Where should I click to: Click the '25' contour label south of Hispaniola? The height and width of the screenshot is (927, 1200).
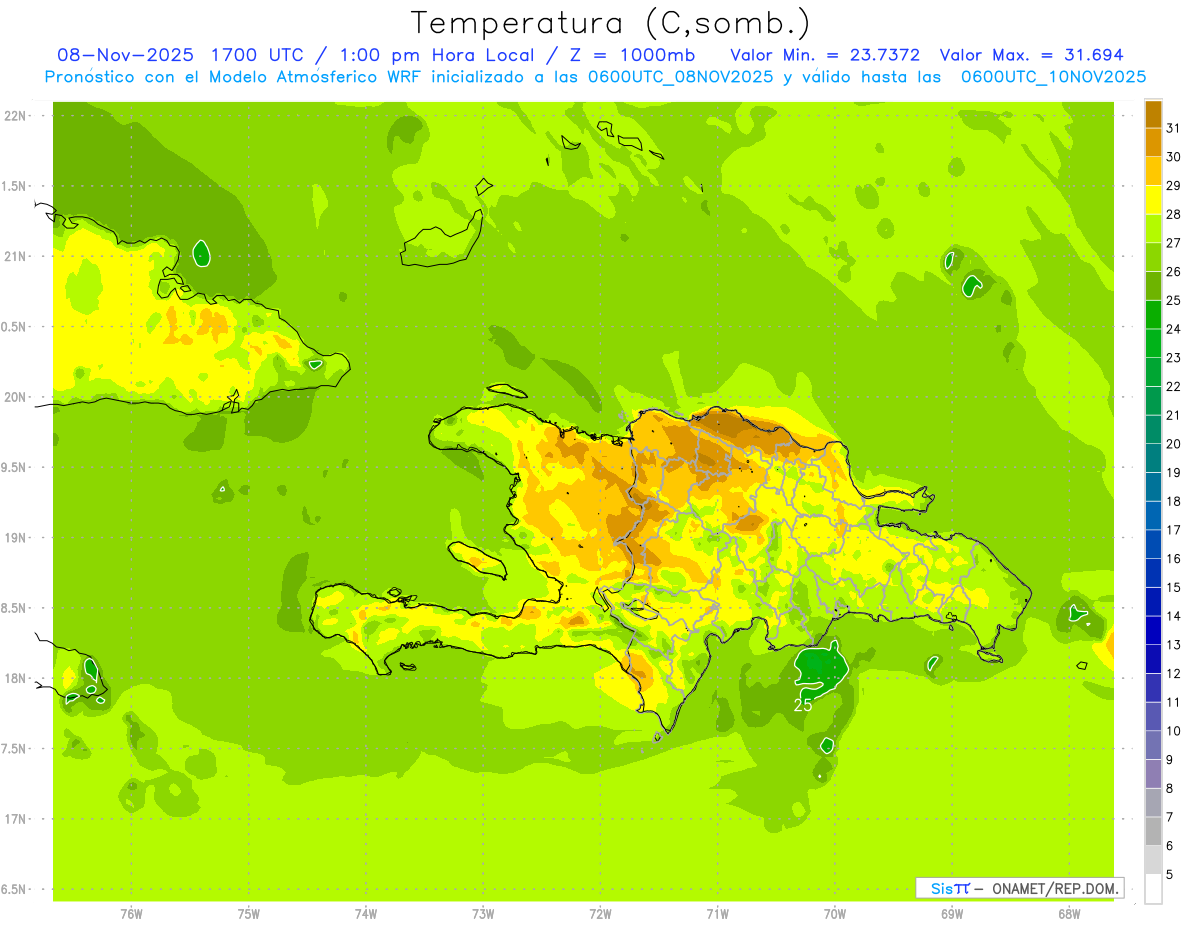[802, 705]
